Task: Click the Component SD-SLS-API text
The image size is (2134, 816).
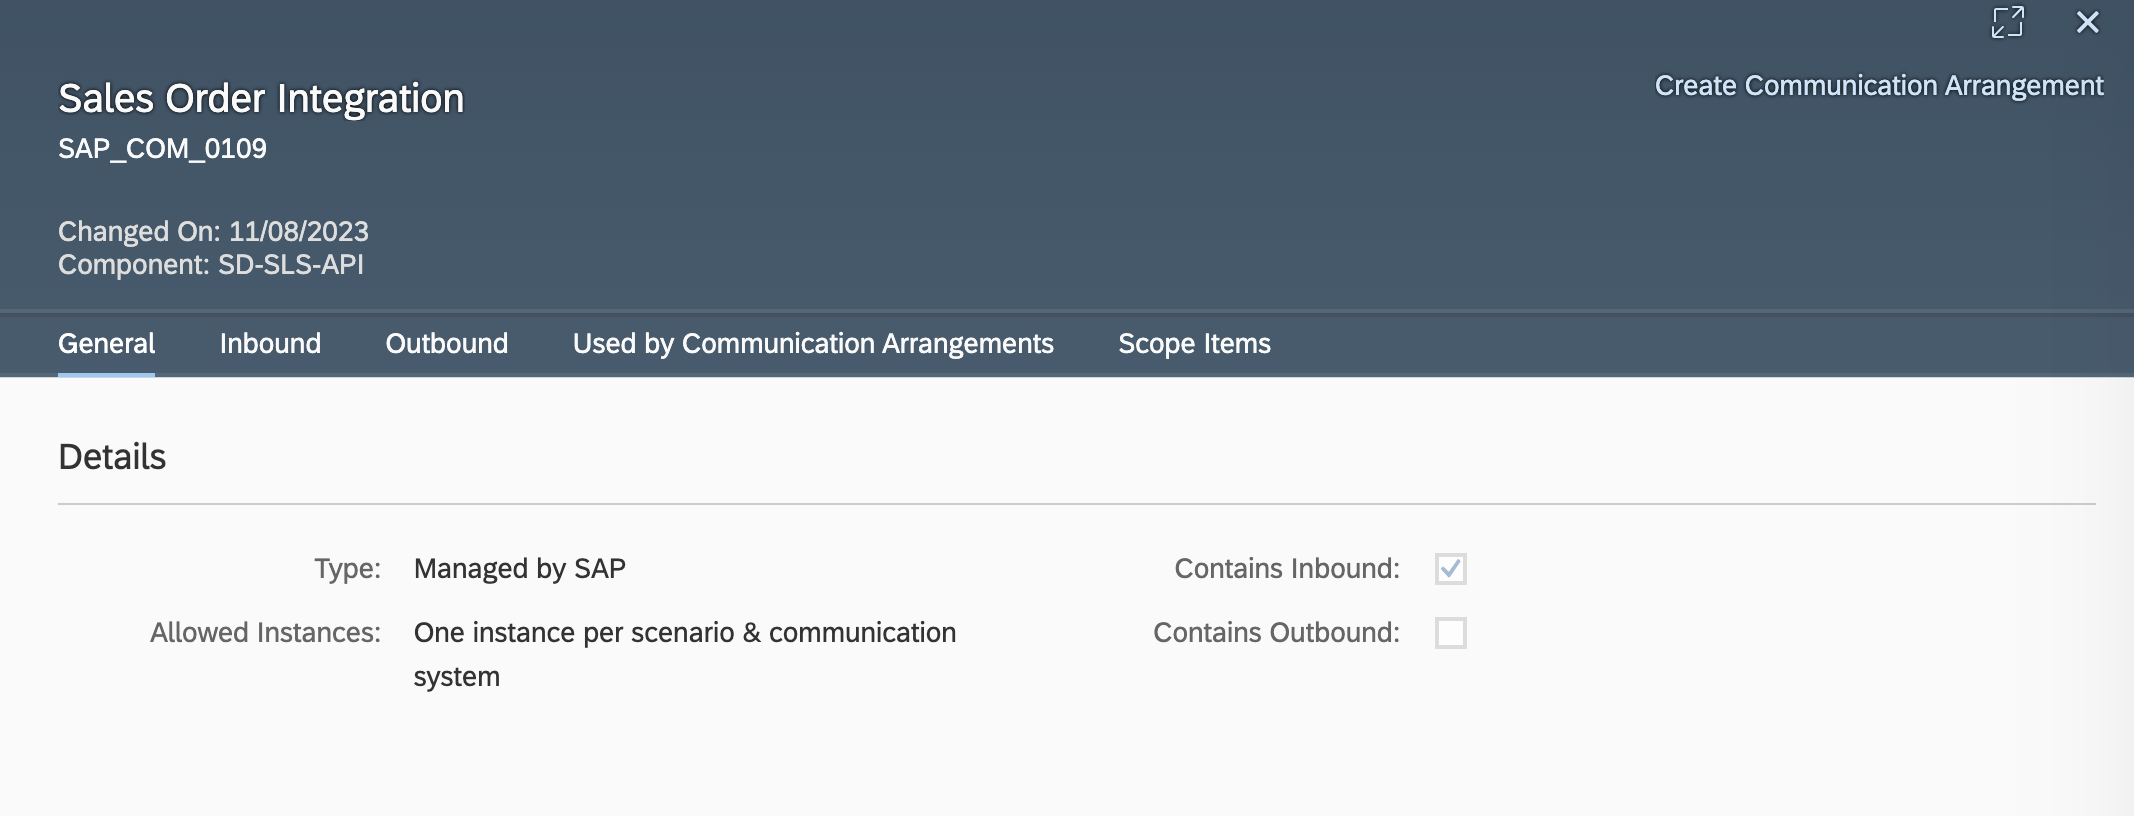Action: pyautogui.click(x=290, y=265)
